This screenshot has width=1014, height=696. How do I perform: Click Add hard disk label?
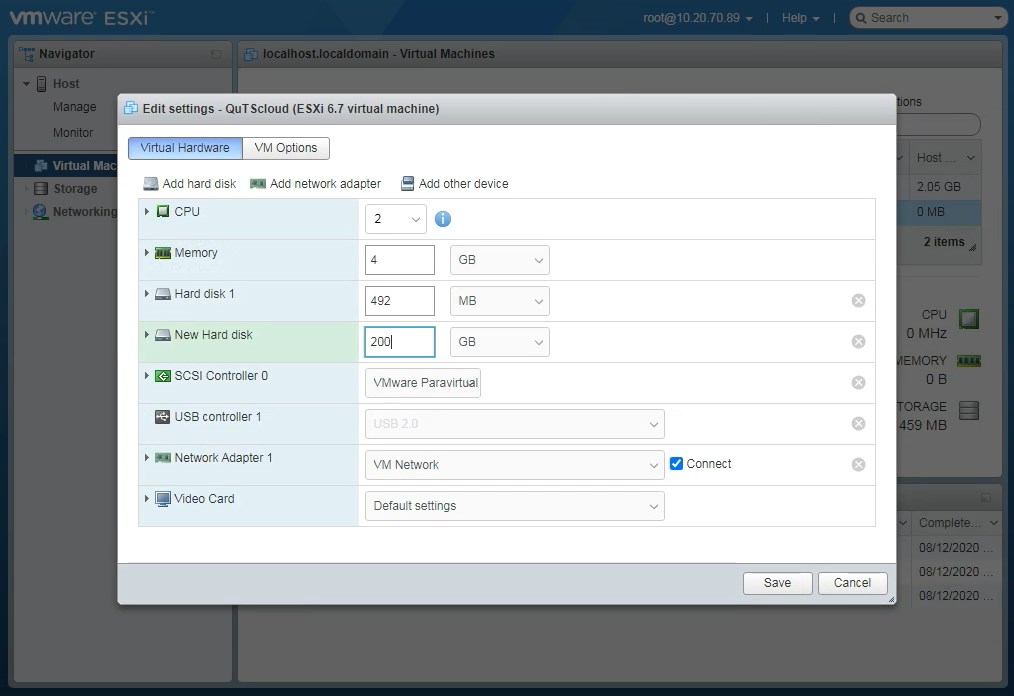point(199,184)
